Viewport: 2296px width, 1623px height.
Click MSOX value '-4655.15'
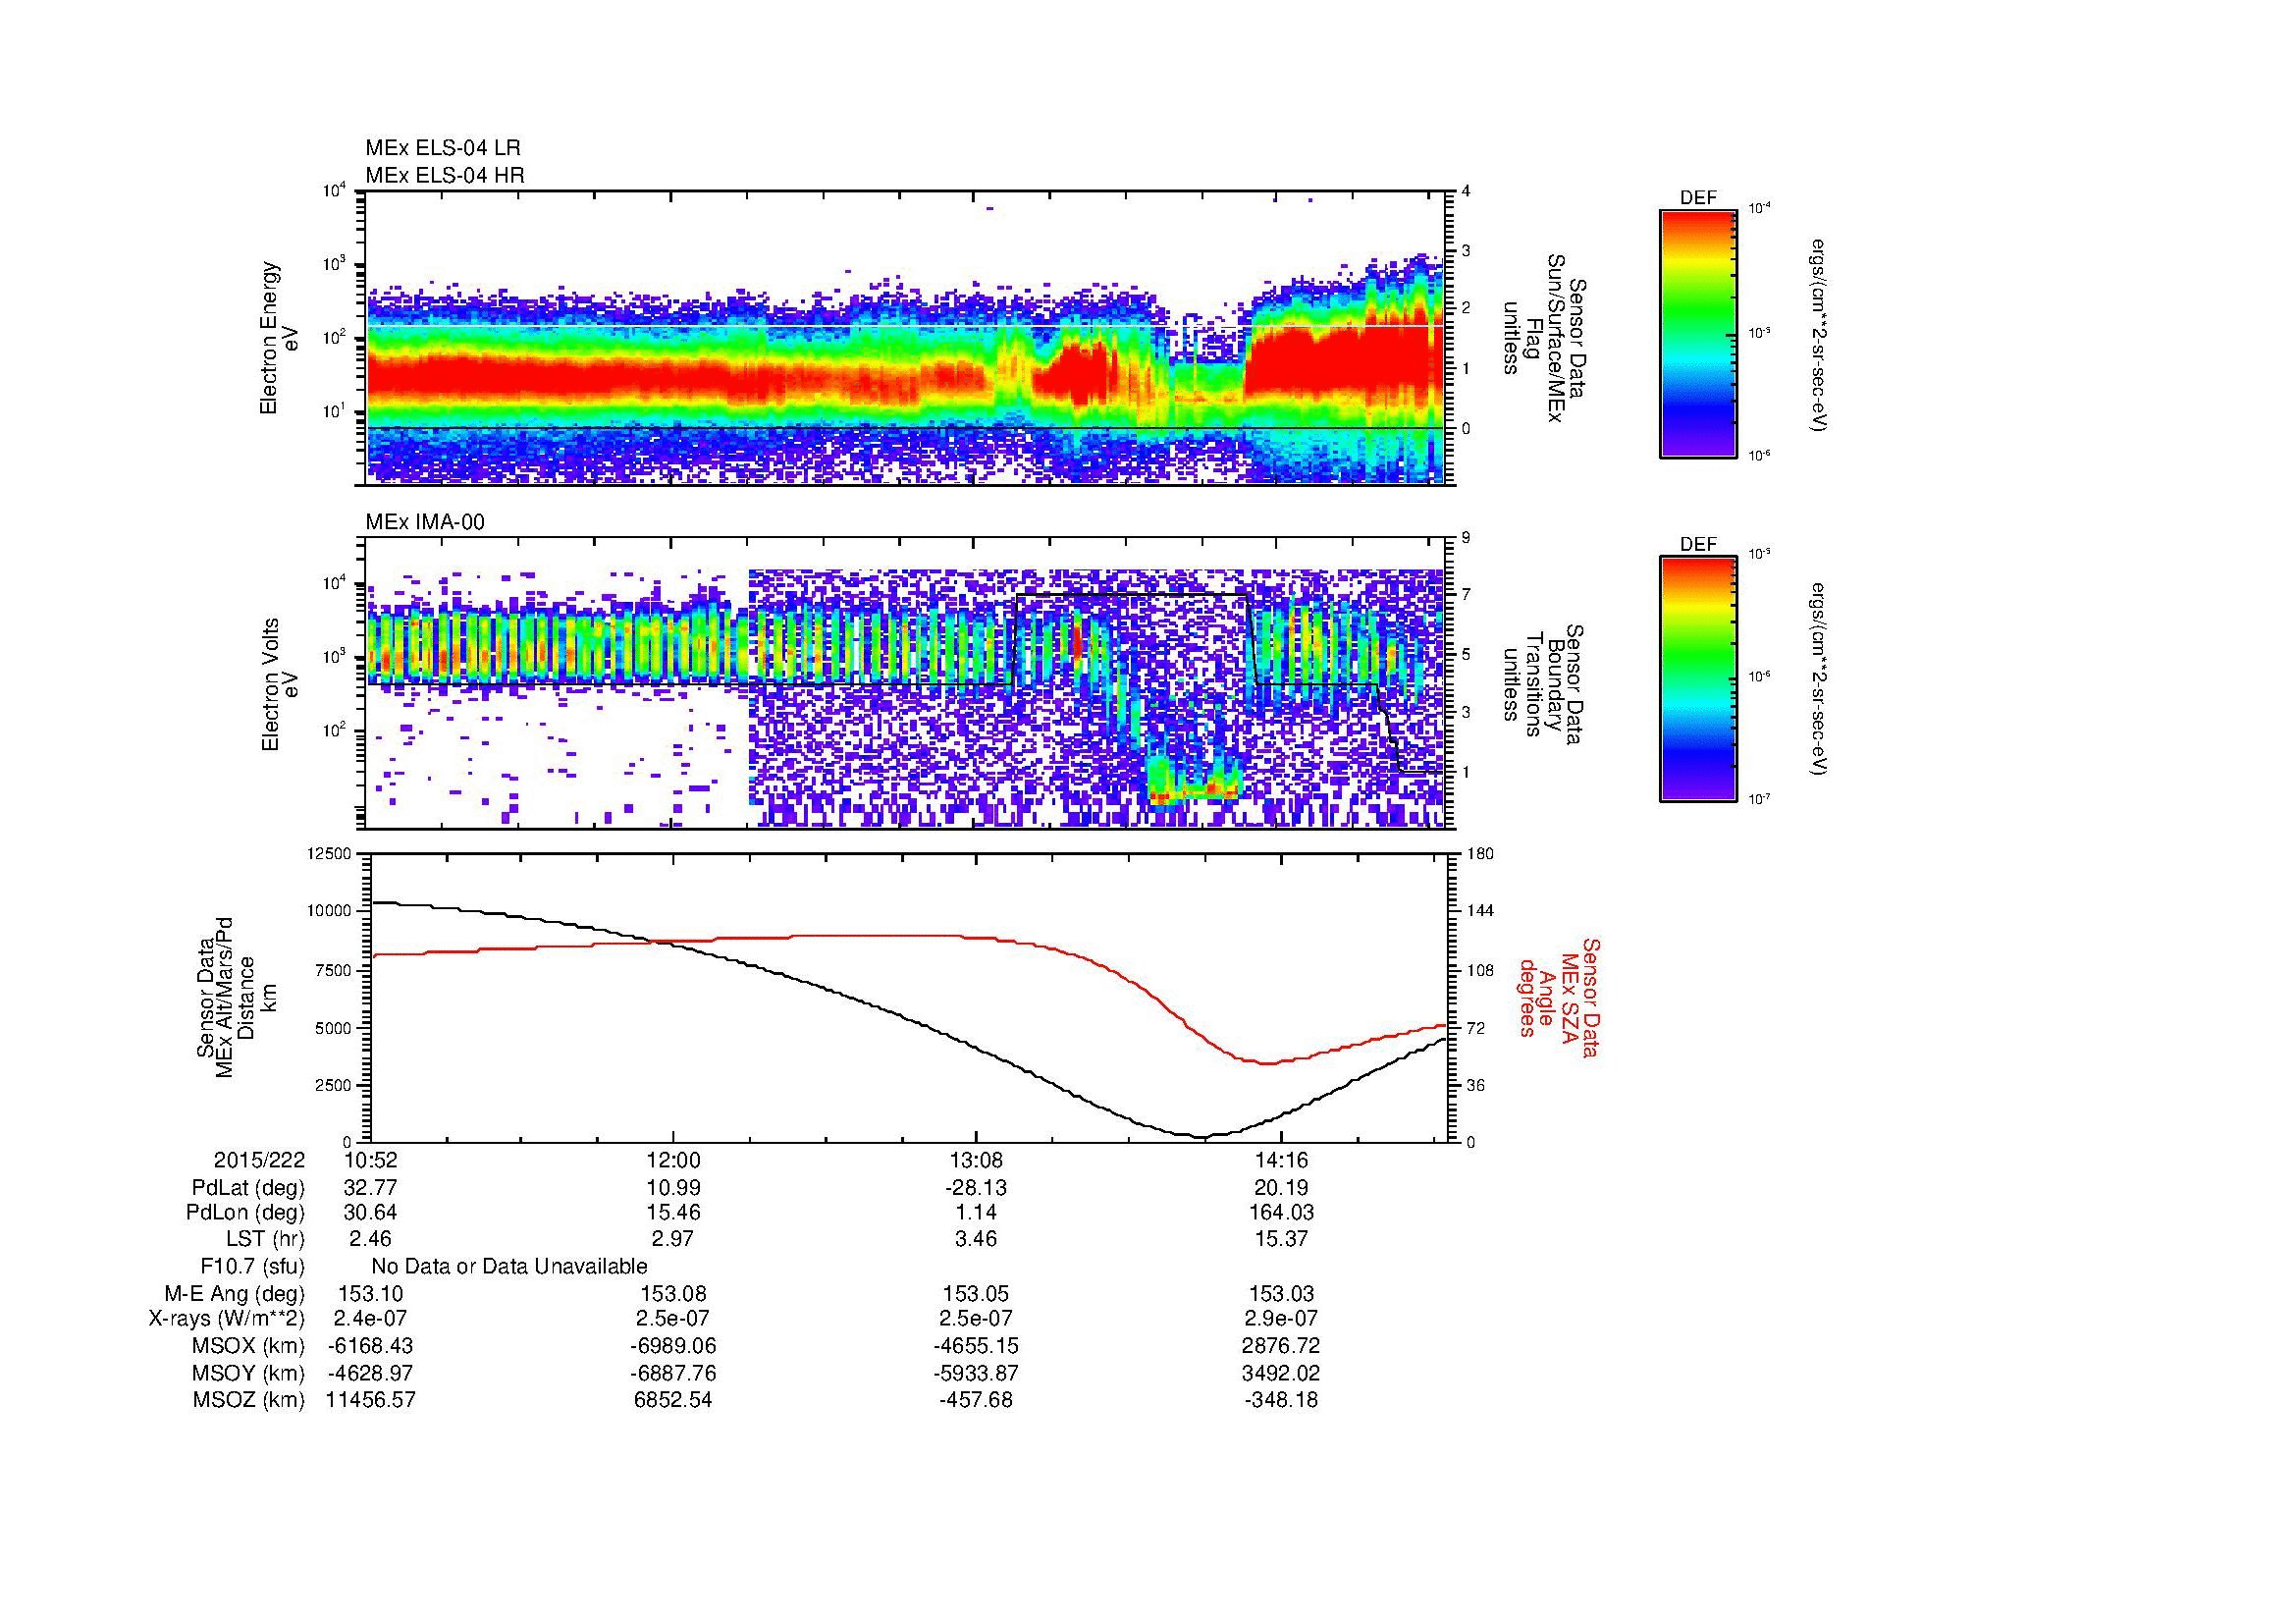click(x=976, y=1347)
